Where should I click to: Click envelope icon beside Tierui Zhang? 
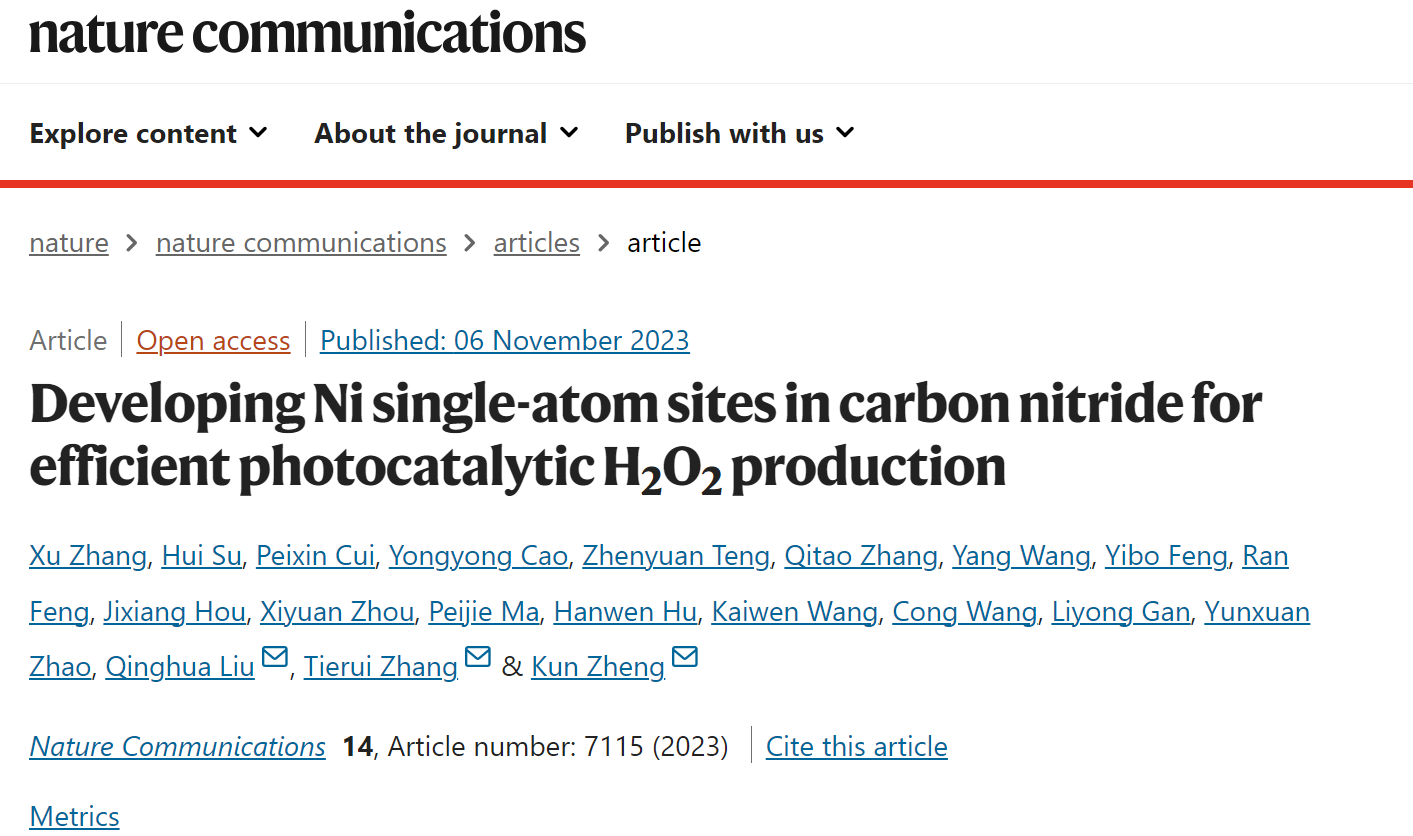(478, 658)
